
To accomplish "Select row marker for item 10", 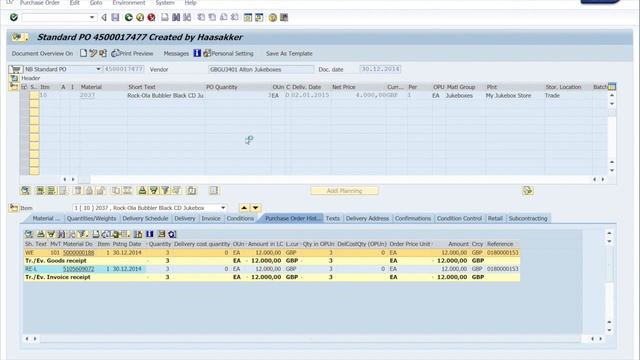I will [34, 95].
